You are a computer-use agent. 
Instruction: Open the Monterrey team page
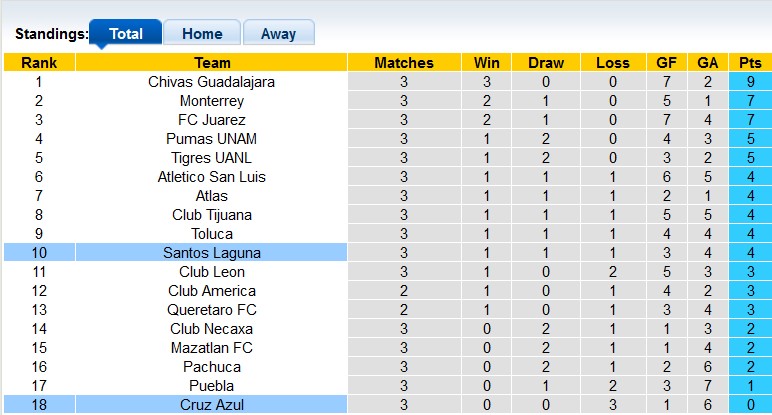coord(212,101)
